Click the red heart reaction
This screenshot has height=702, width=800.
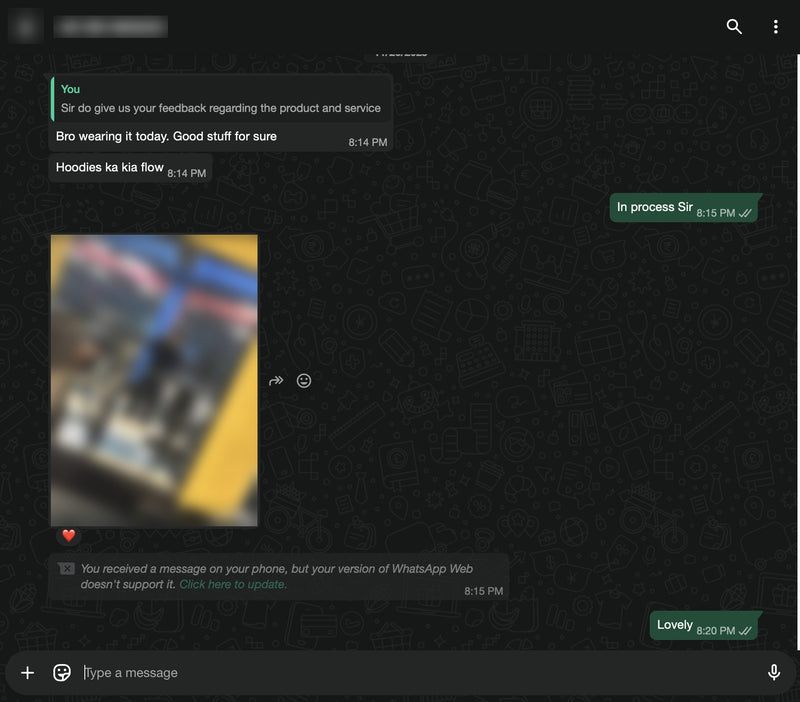[x=69, y=536]
